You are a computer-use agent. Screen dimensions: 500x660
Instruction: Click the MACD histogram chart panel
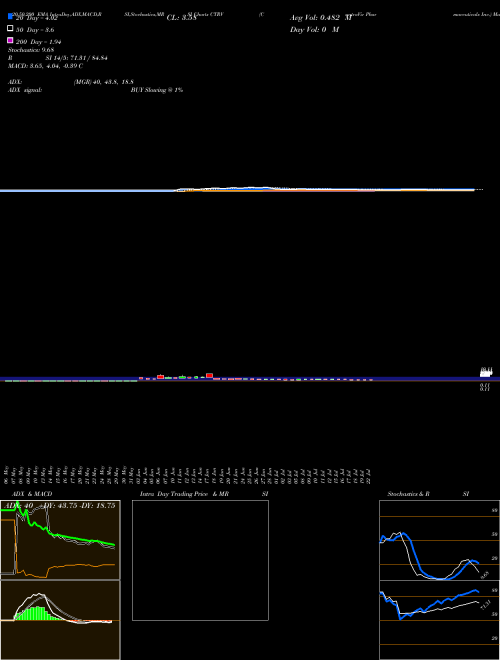pos(60,620)
